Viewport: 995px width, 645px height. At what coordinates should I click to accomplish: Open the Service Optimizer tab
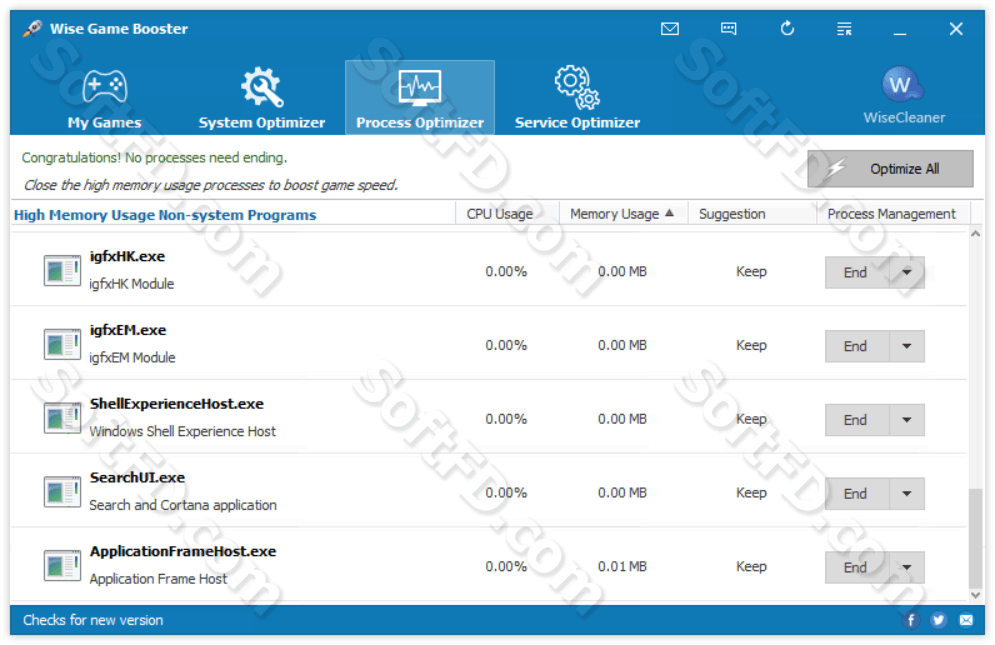tap(577, 98)
